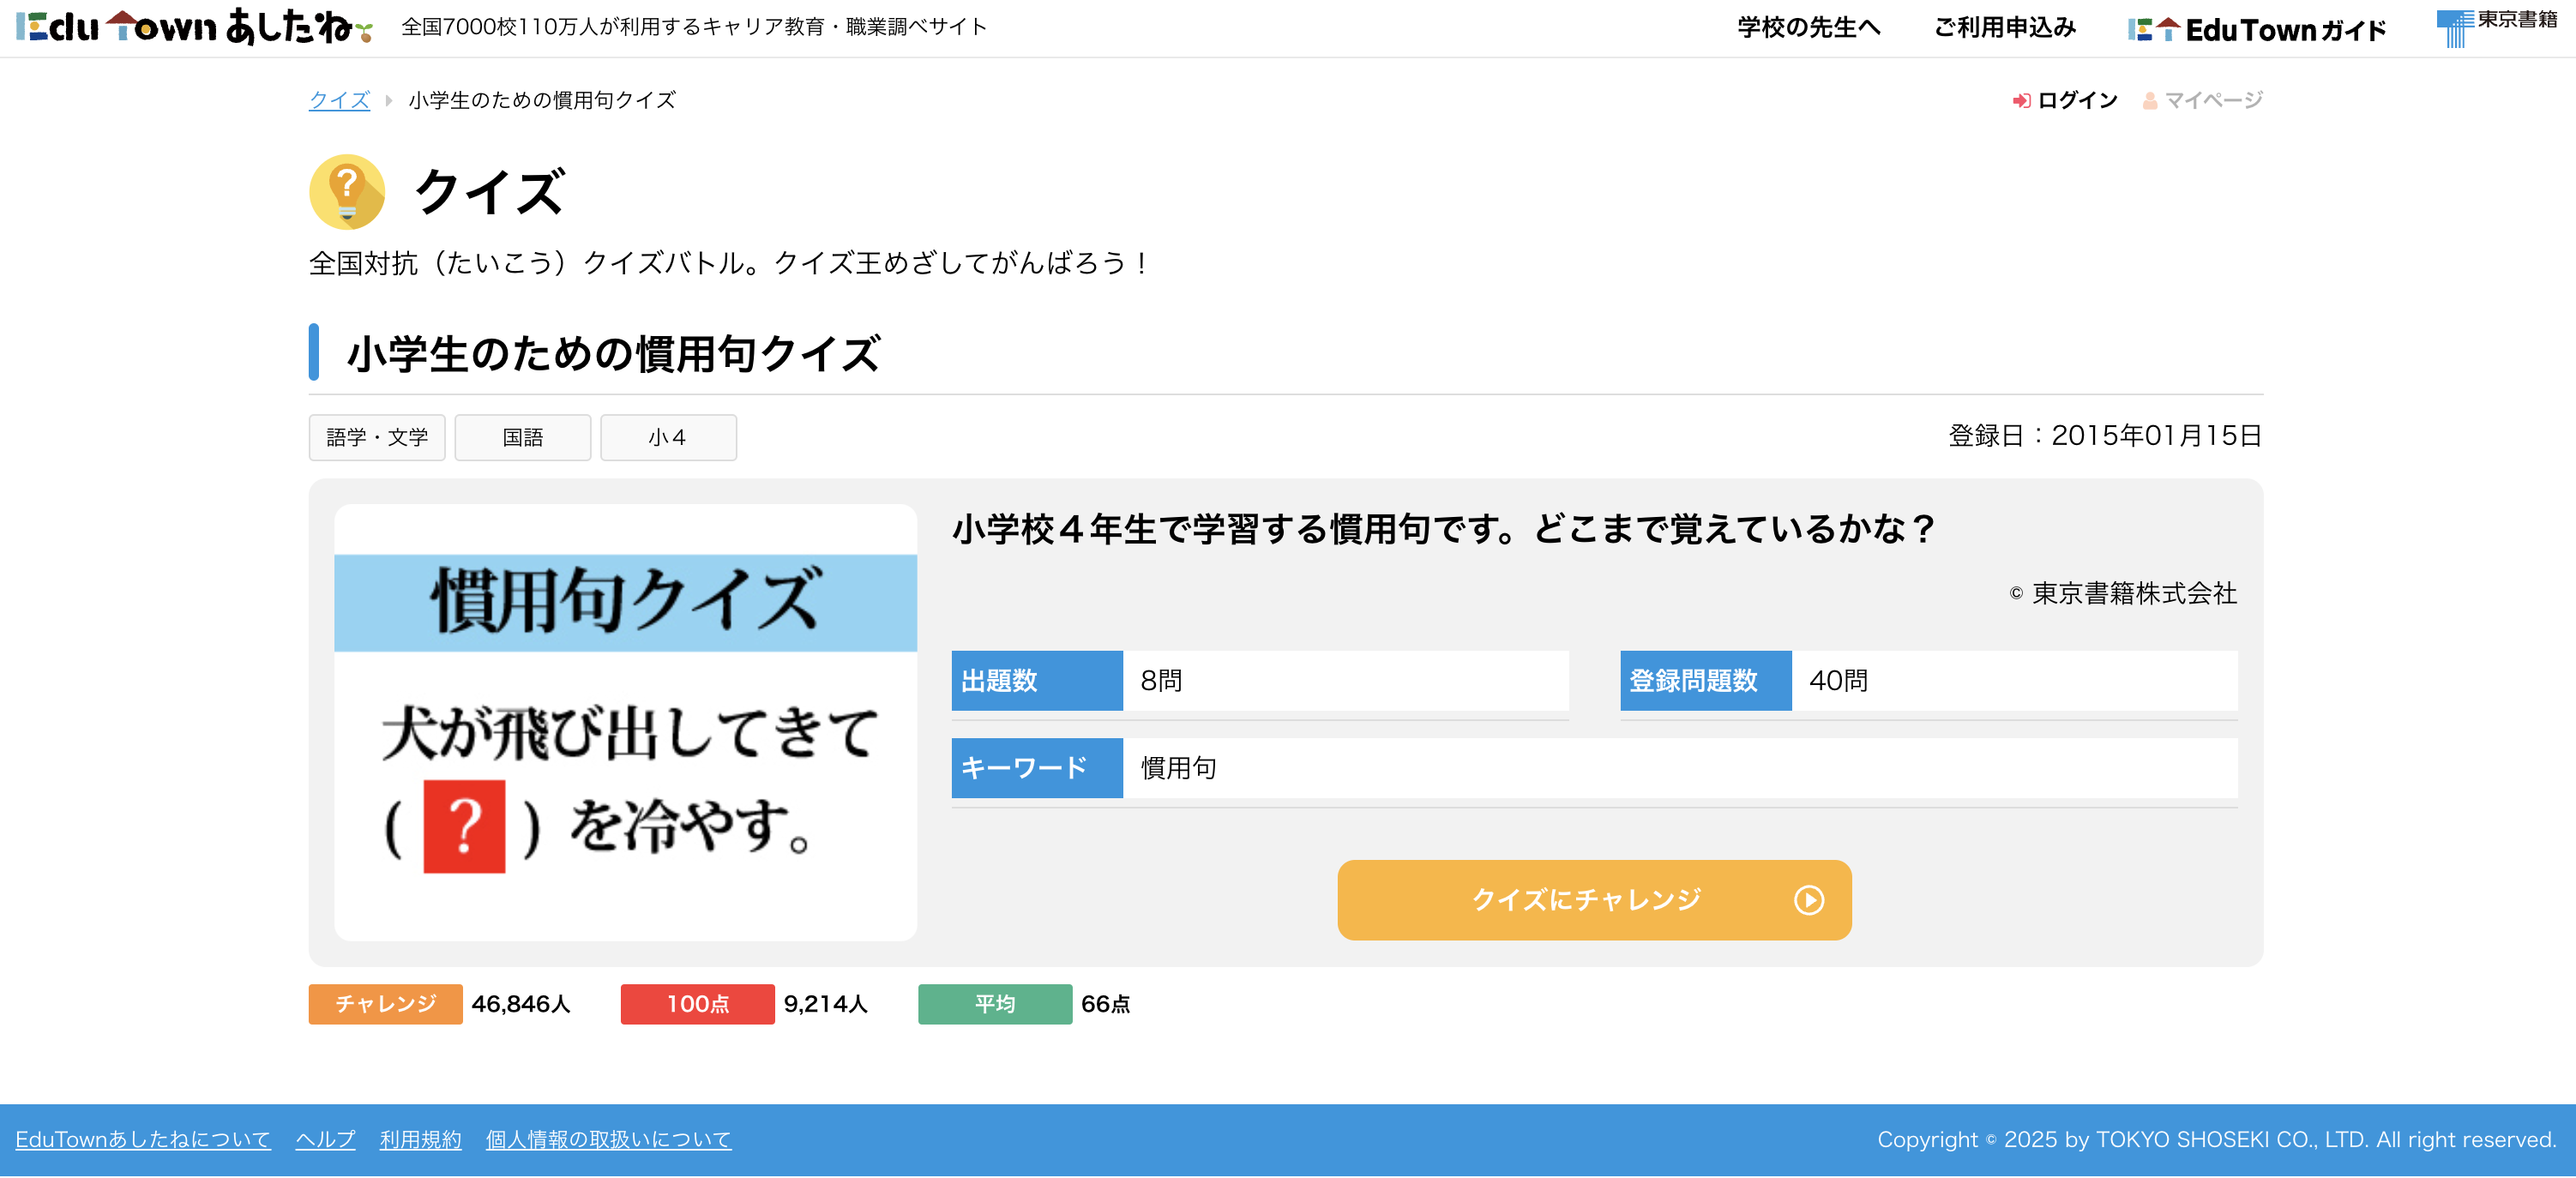Viewport: 2576px width, 1178px height.
Task: Click the yellow quiz lightbulb icon
Action: tap(347, 191)
